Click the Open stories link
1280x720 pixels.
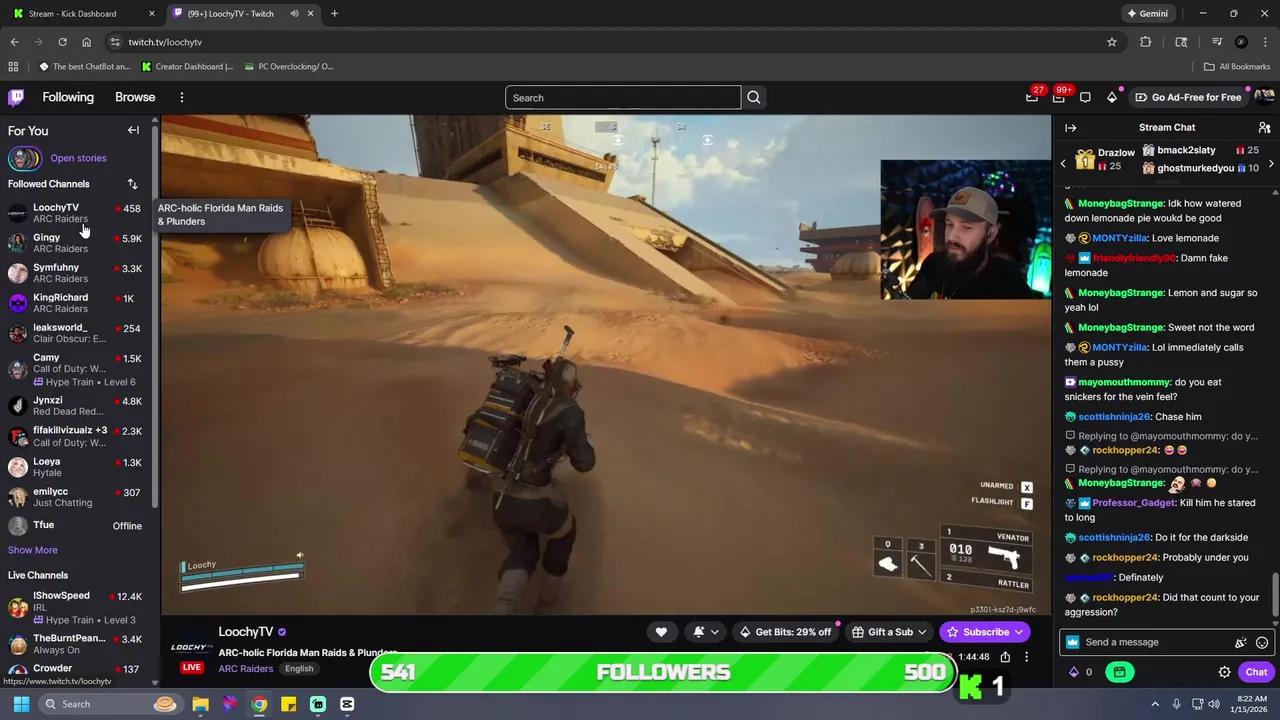coord(78,158)
